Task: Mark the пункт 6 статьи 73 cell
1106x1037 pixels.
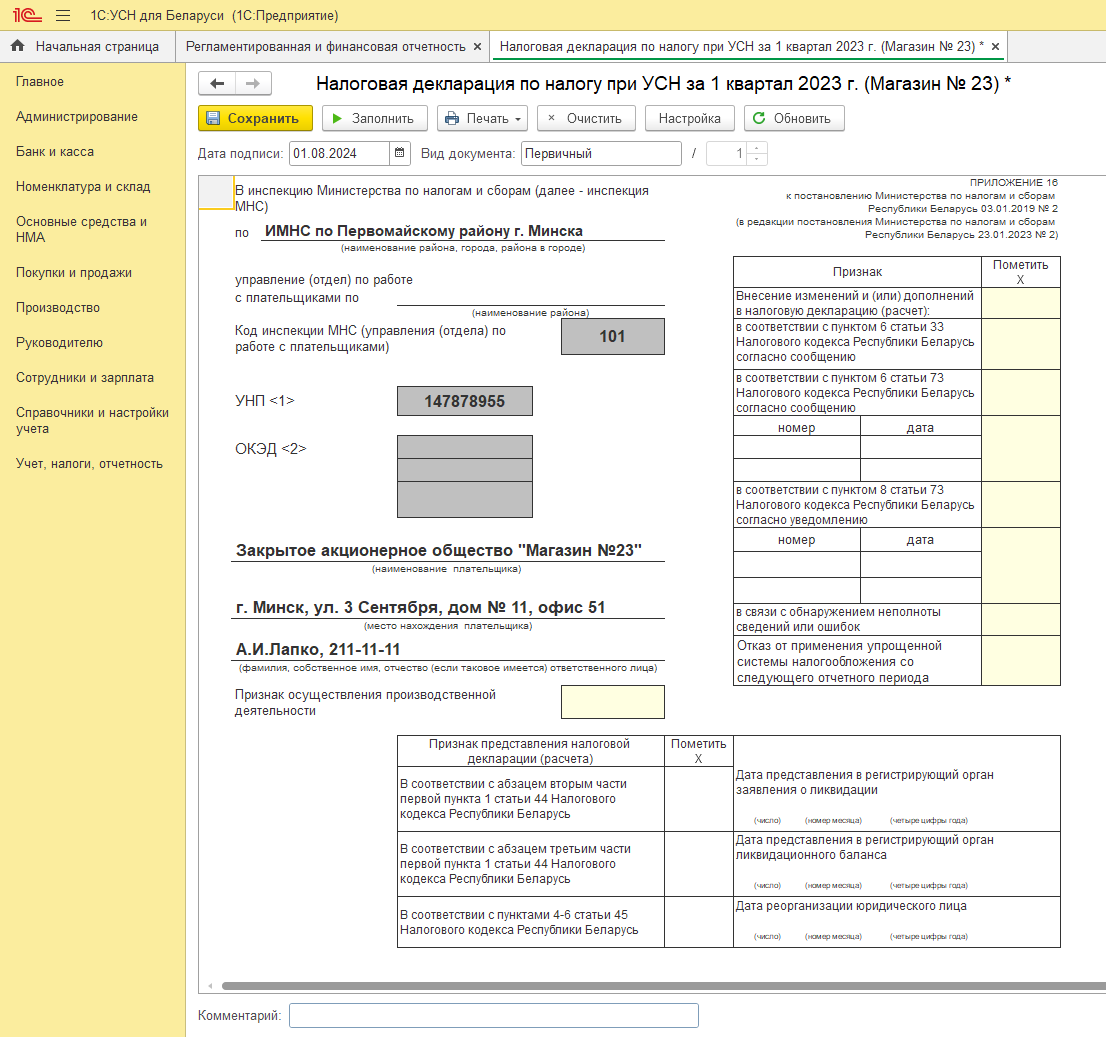Action: click(x=1021, y=393)
